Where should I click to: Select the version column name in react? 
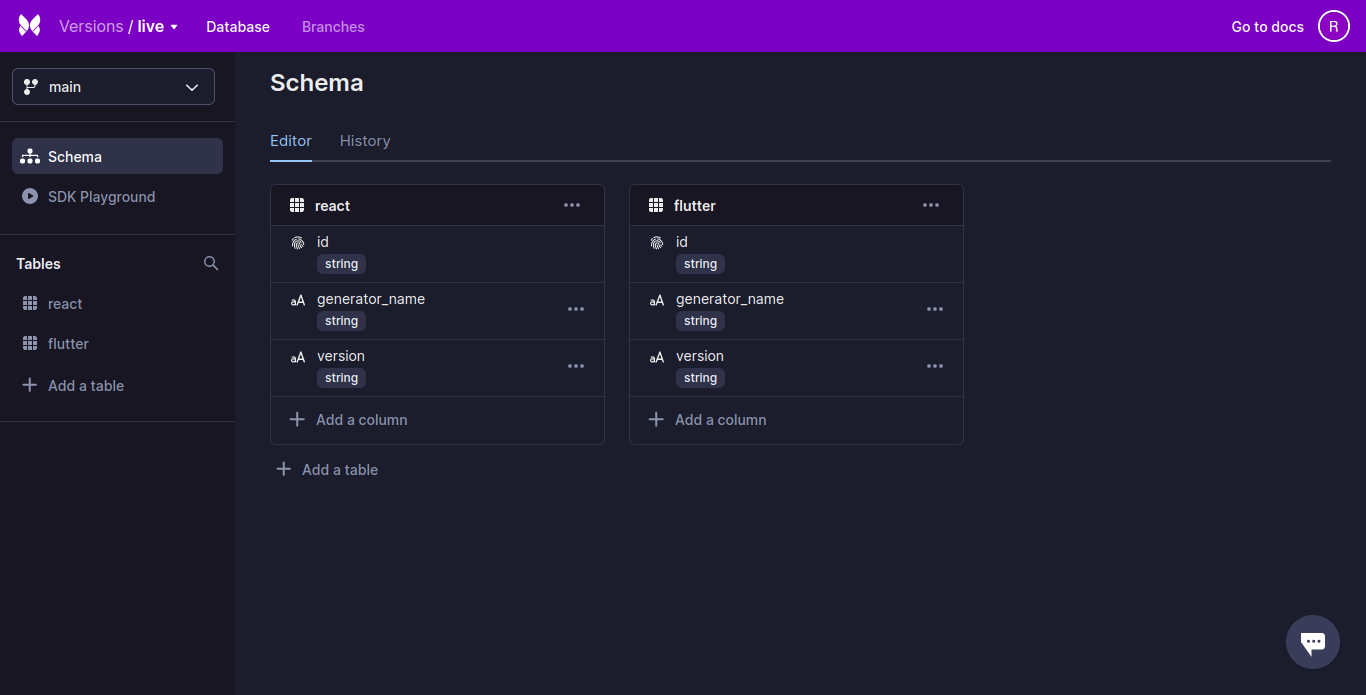341,356
